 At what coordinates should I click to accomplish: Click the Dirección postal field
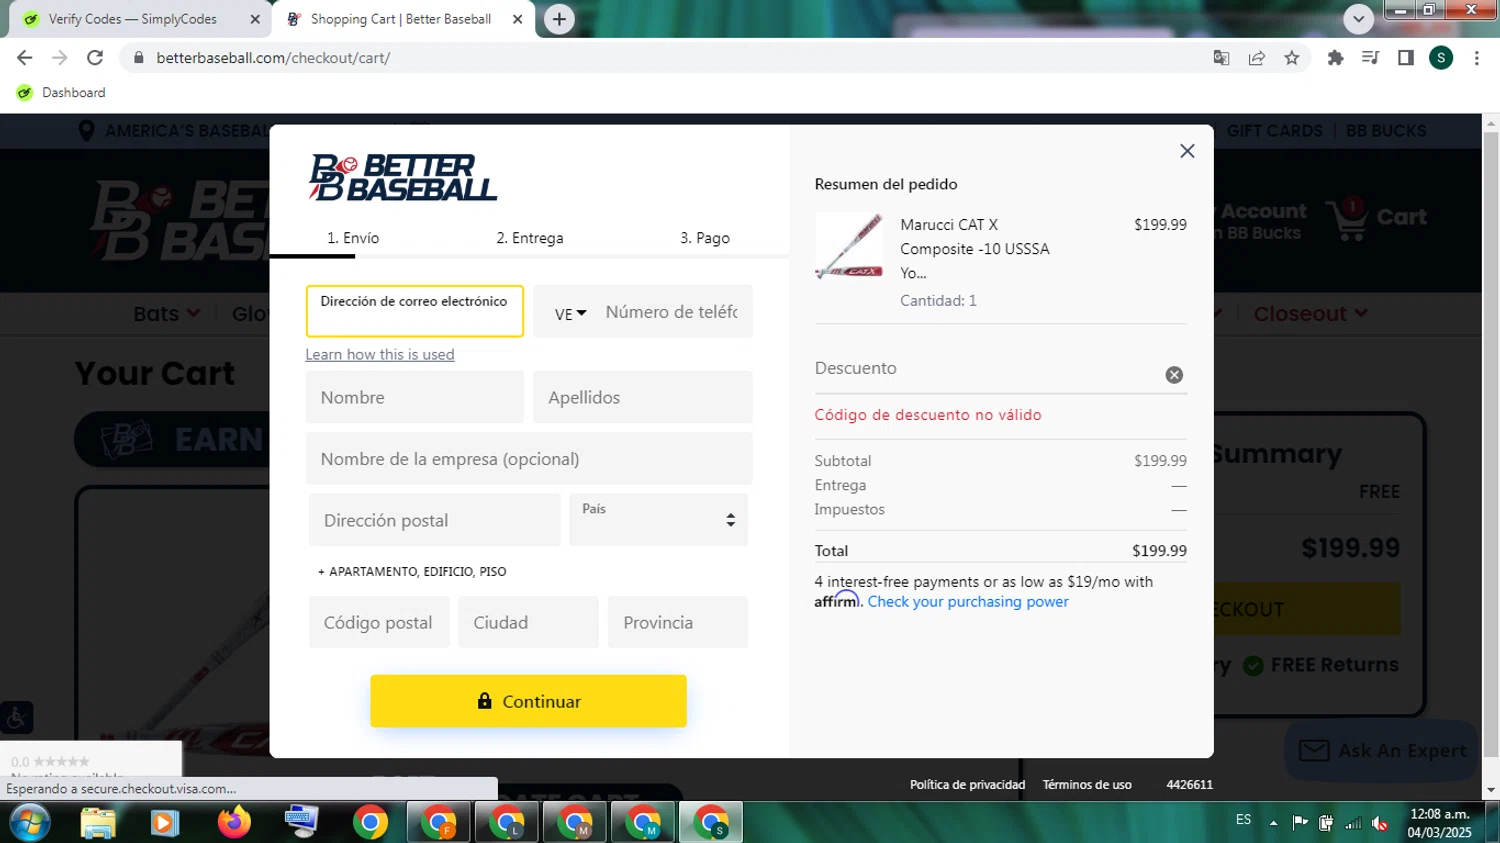[434, 520]
